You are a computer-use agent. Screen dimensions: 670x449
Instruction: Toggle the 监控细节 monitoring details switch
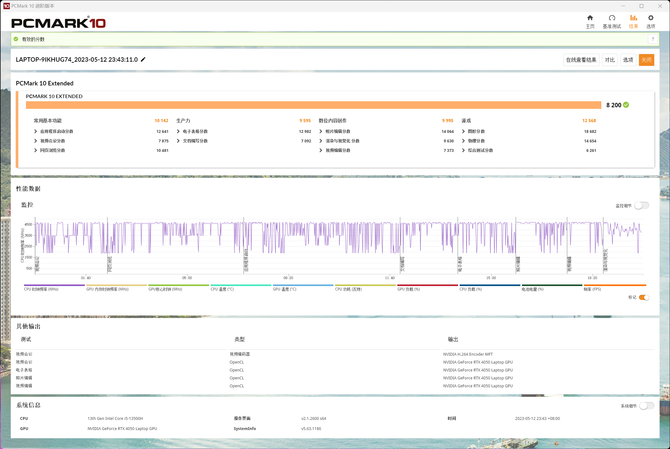tap(641, 205)
